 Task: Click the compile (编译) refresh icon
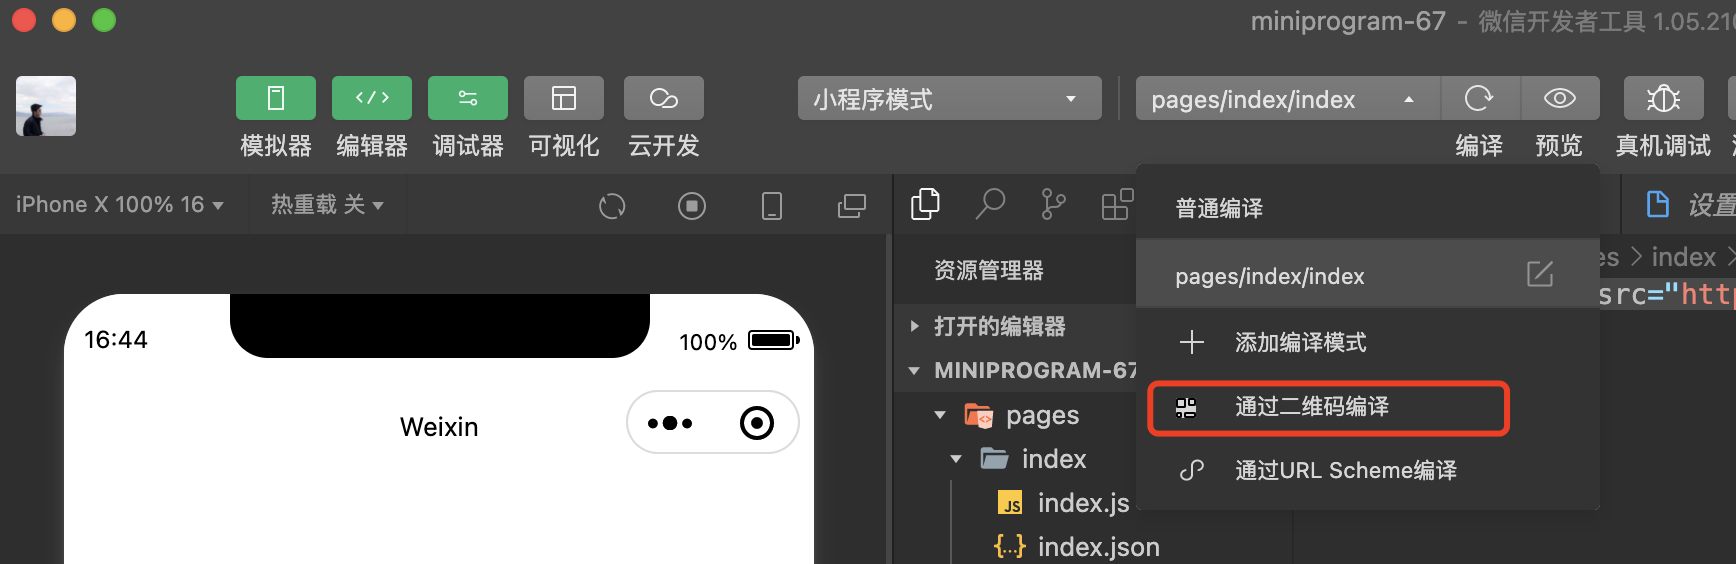coord(1480,98)
